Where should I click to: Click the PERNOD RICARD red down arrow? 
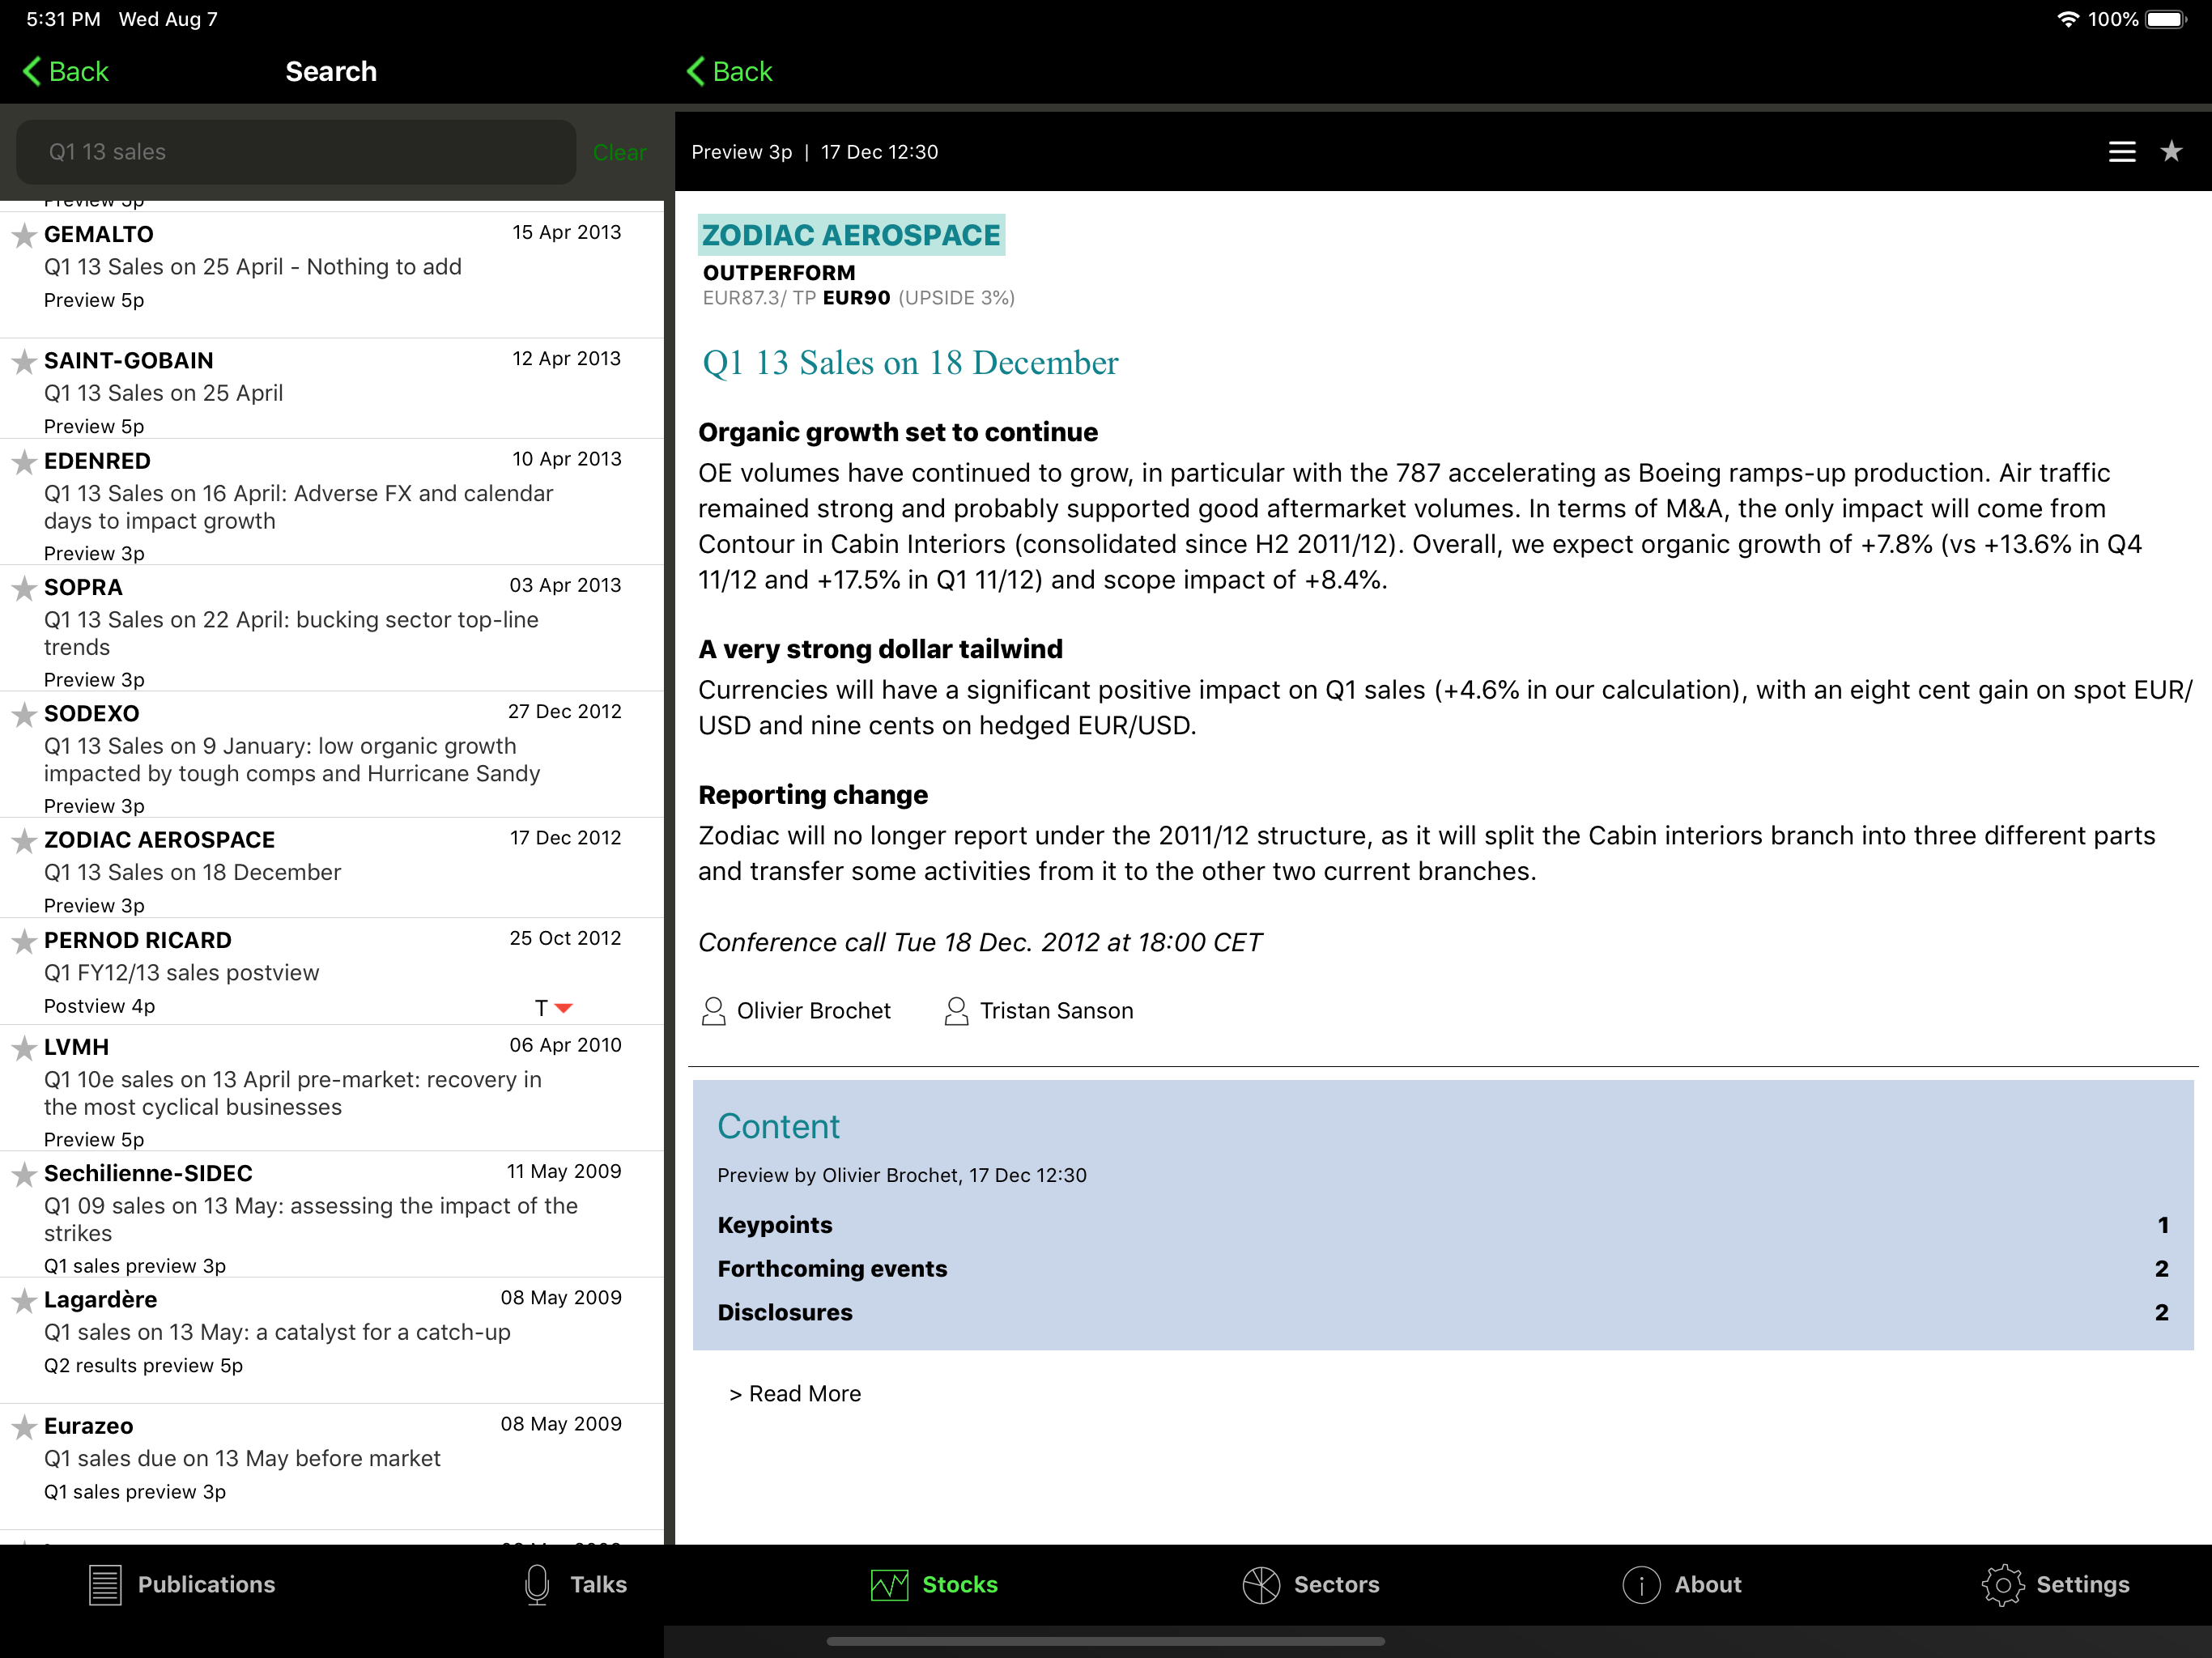pos(563,1008)
